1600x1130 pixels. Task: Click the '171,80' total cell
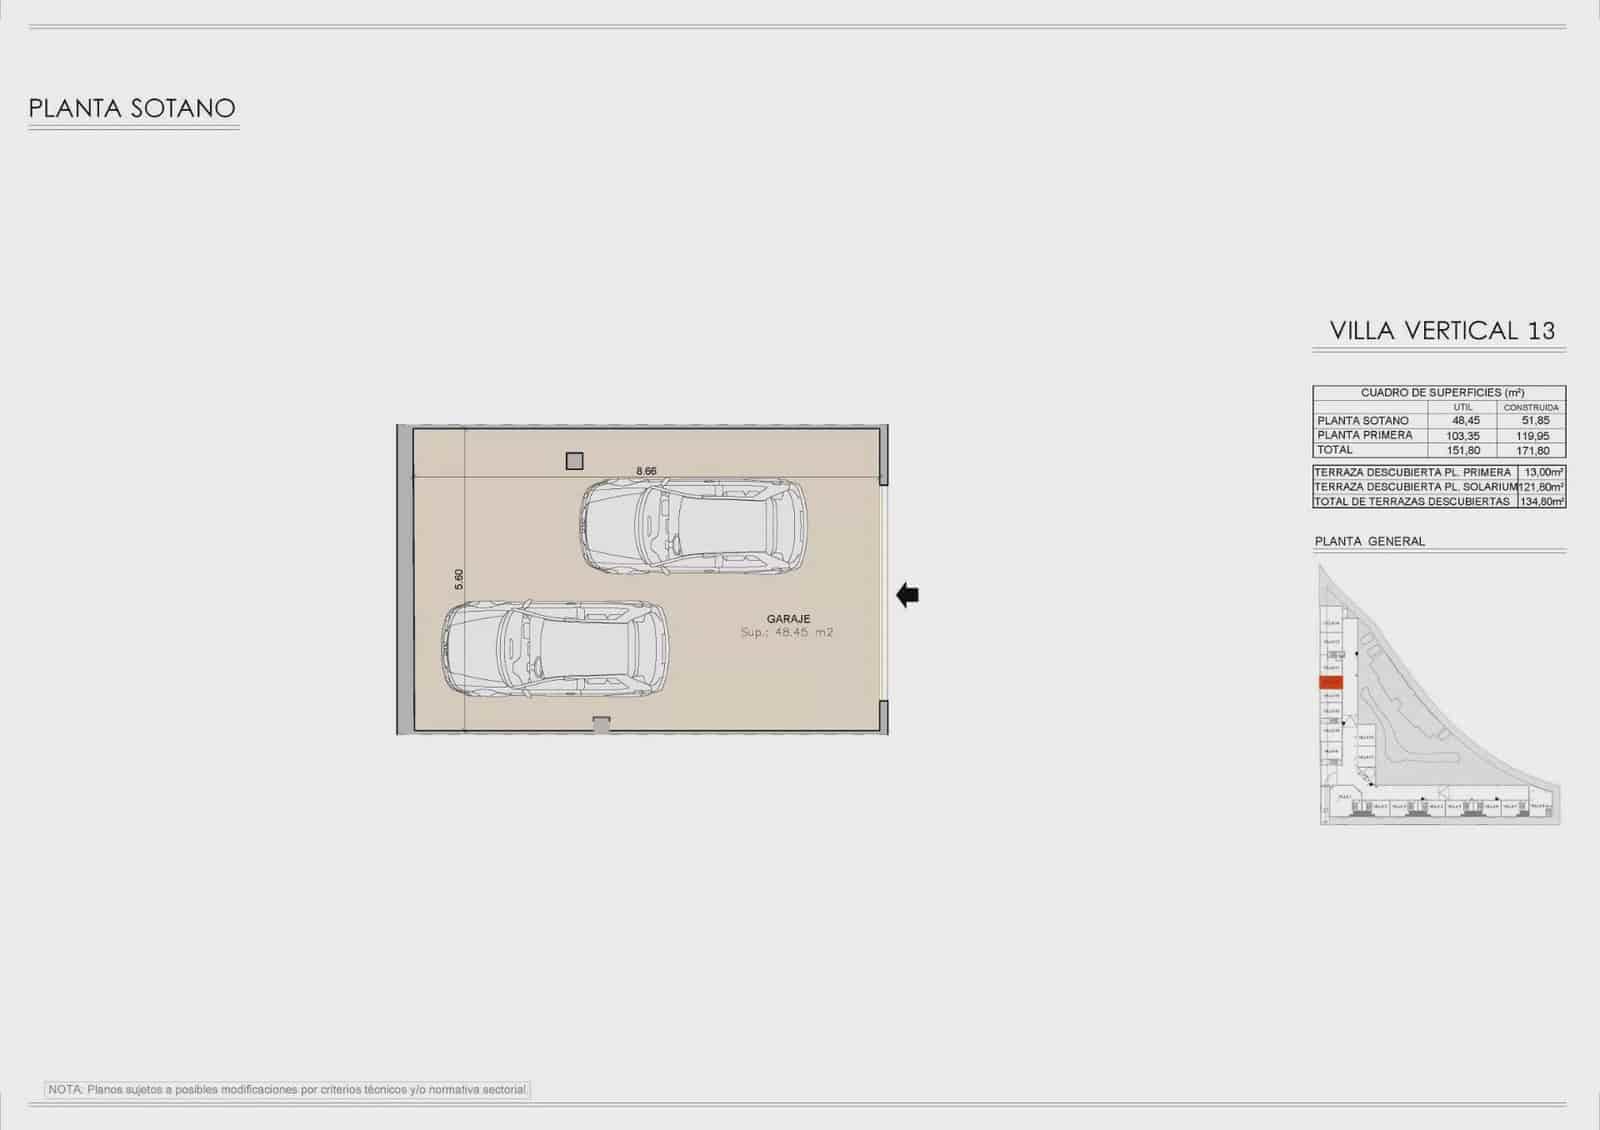[1533, 450]
